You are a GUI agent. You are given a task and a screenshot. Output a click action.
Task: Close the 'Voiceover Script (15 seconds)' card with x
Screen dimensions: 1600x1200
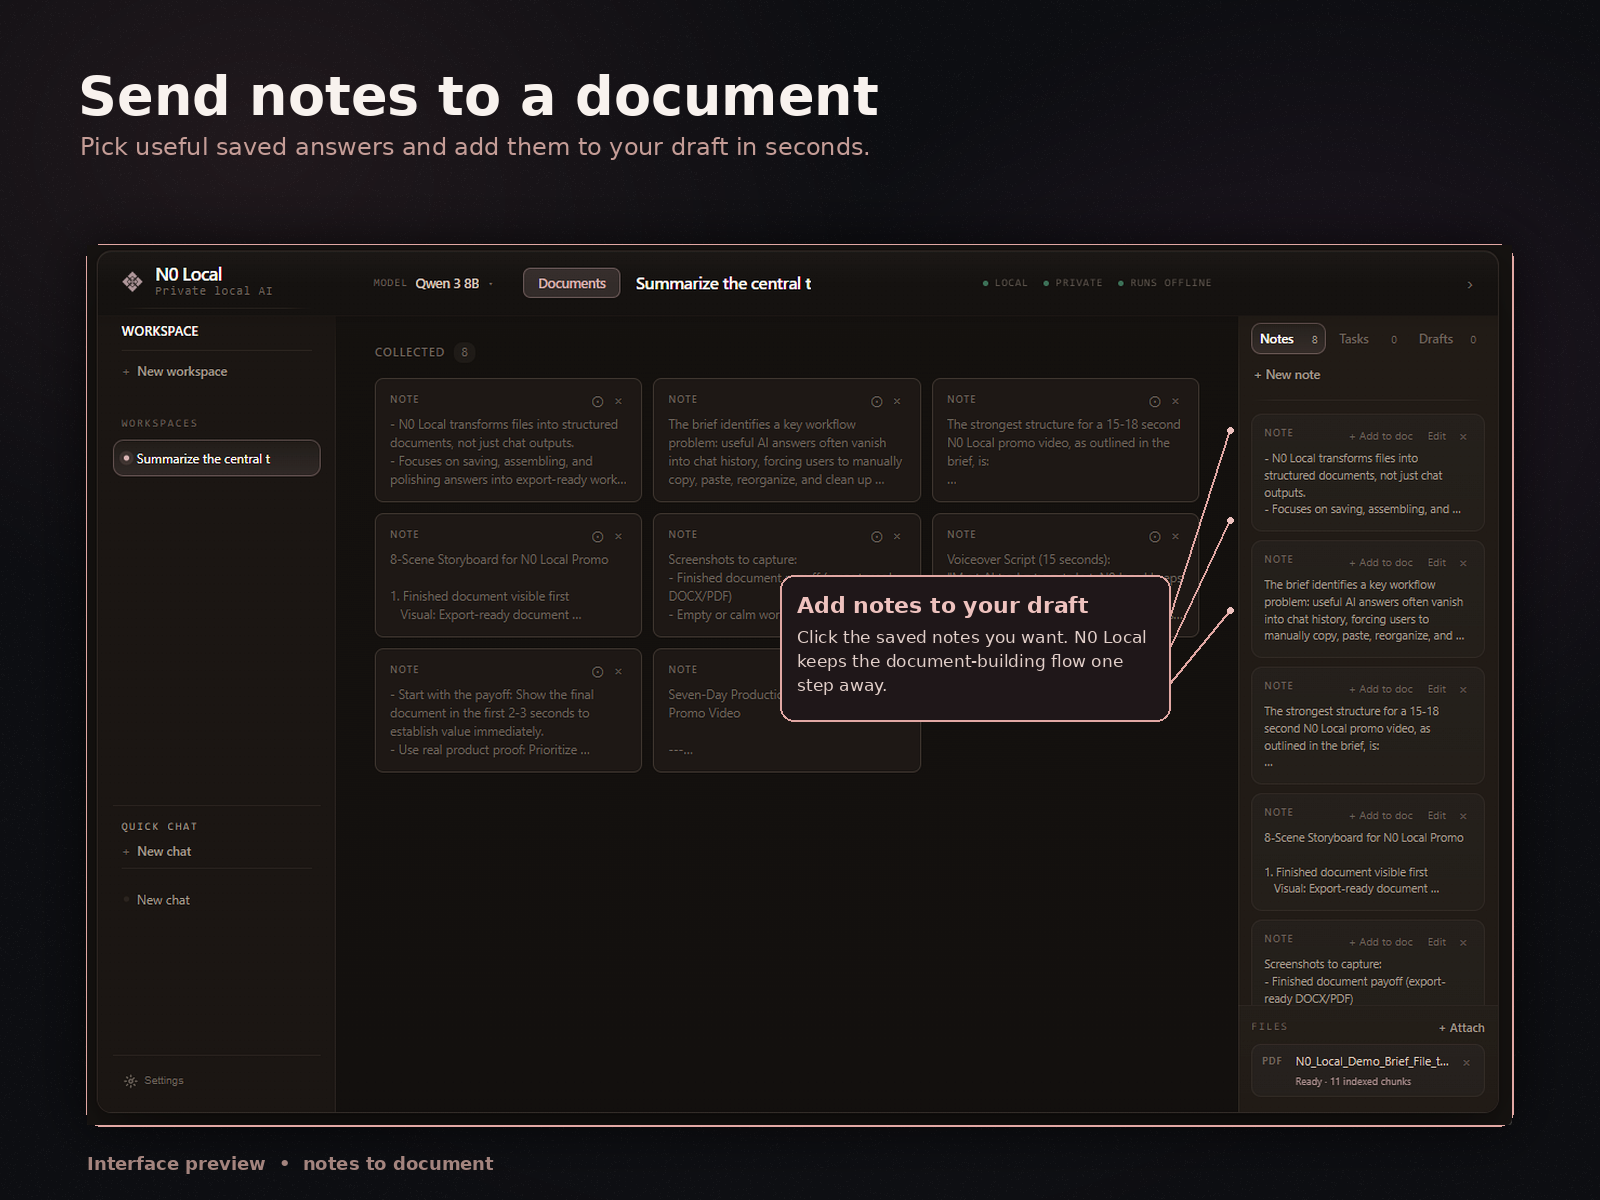coord(1176,537)
